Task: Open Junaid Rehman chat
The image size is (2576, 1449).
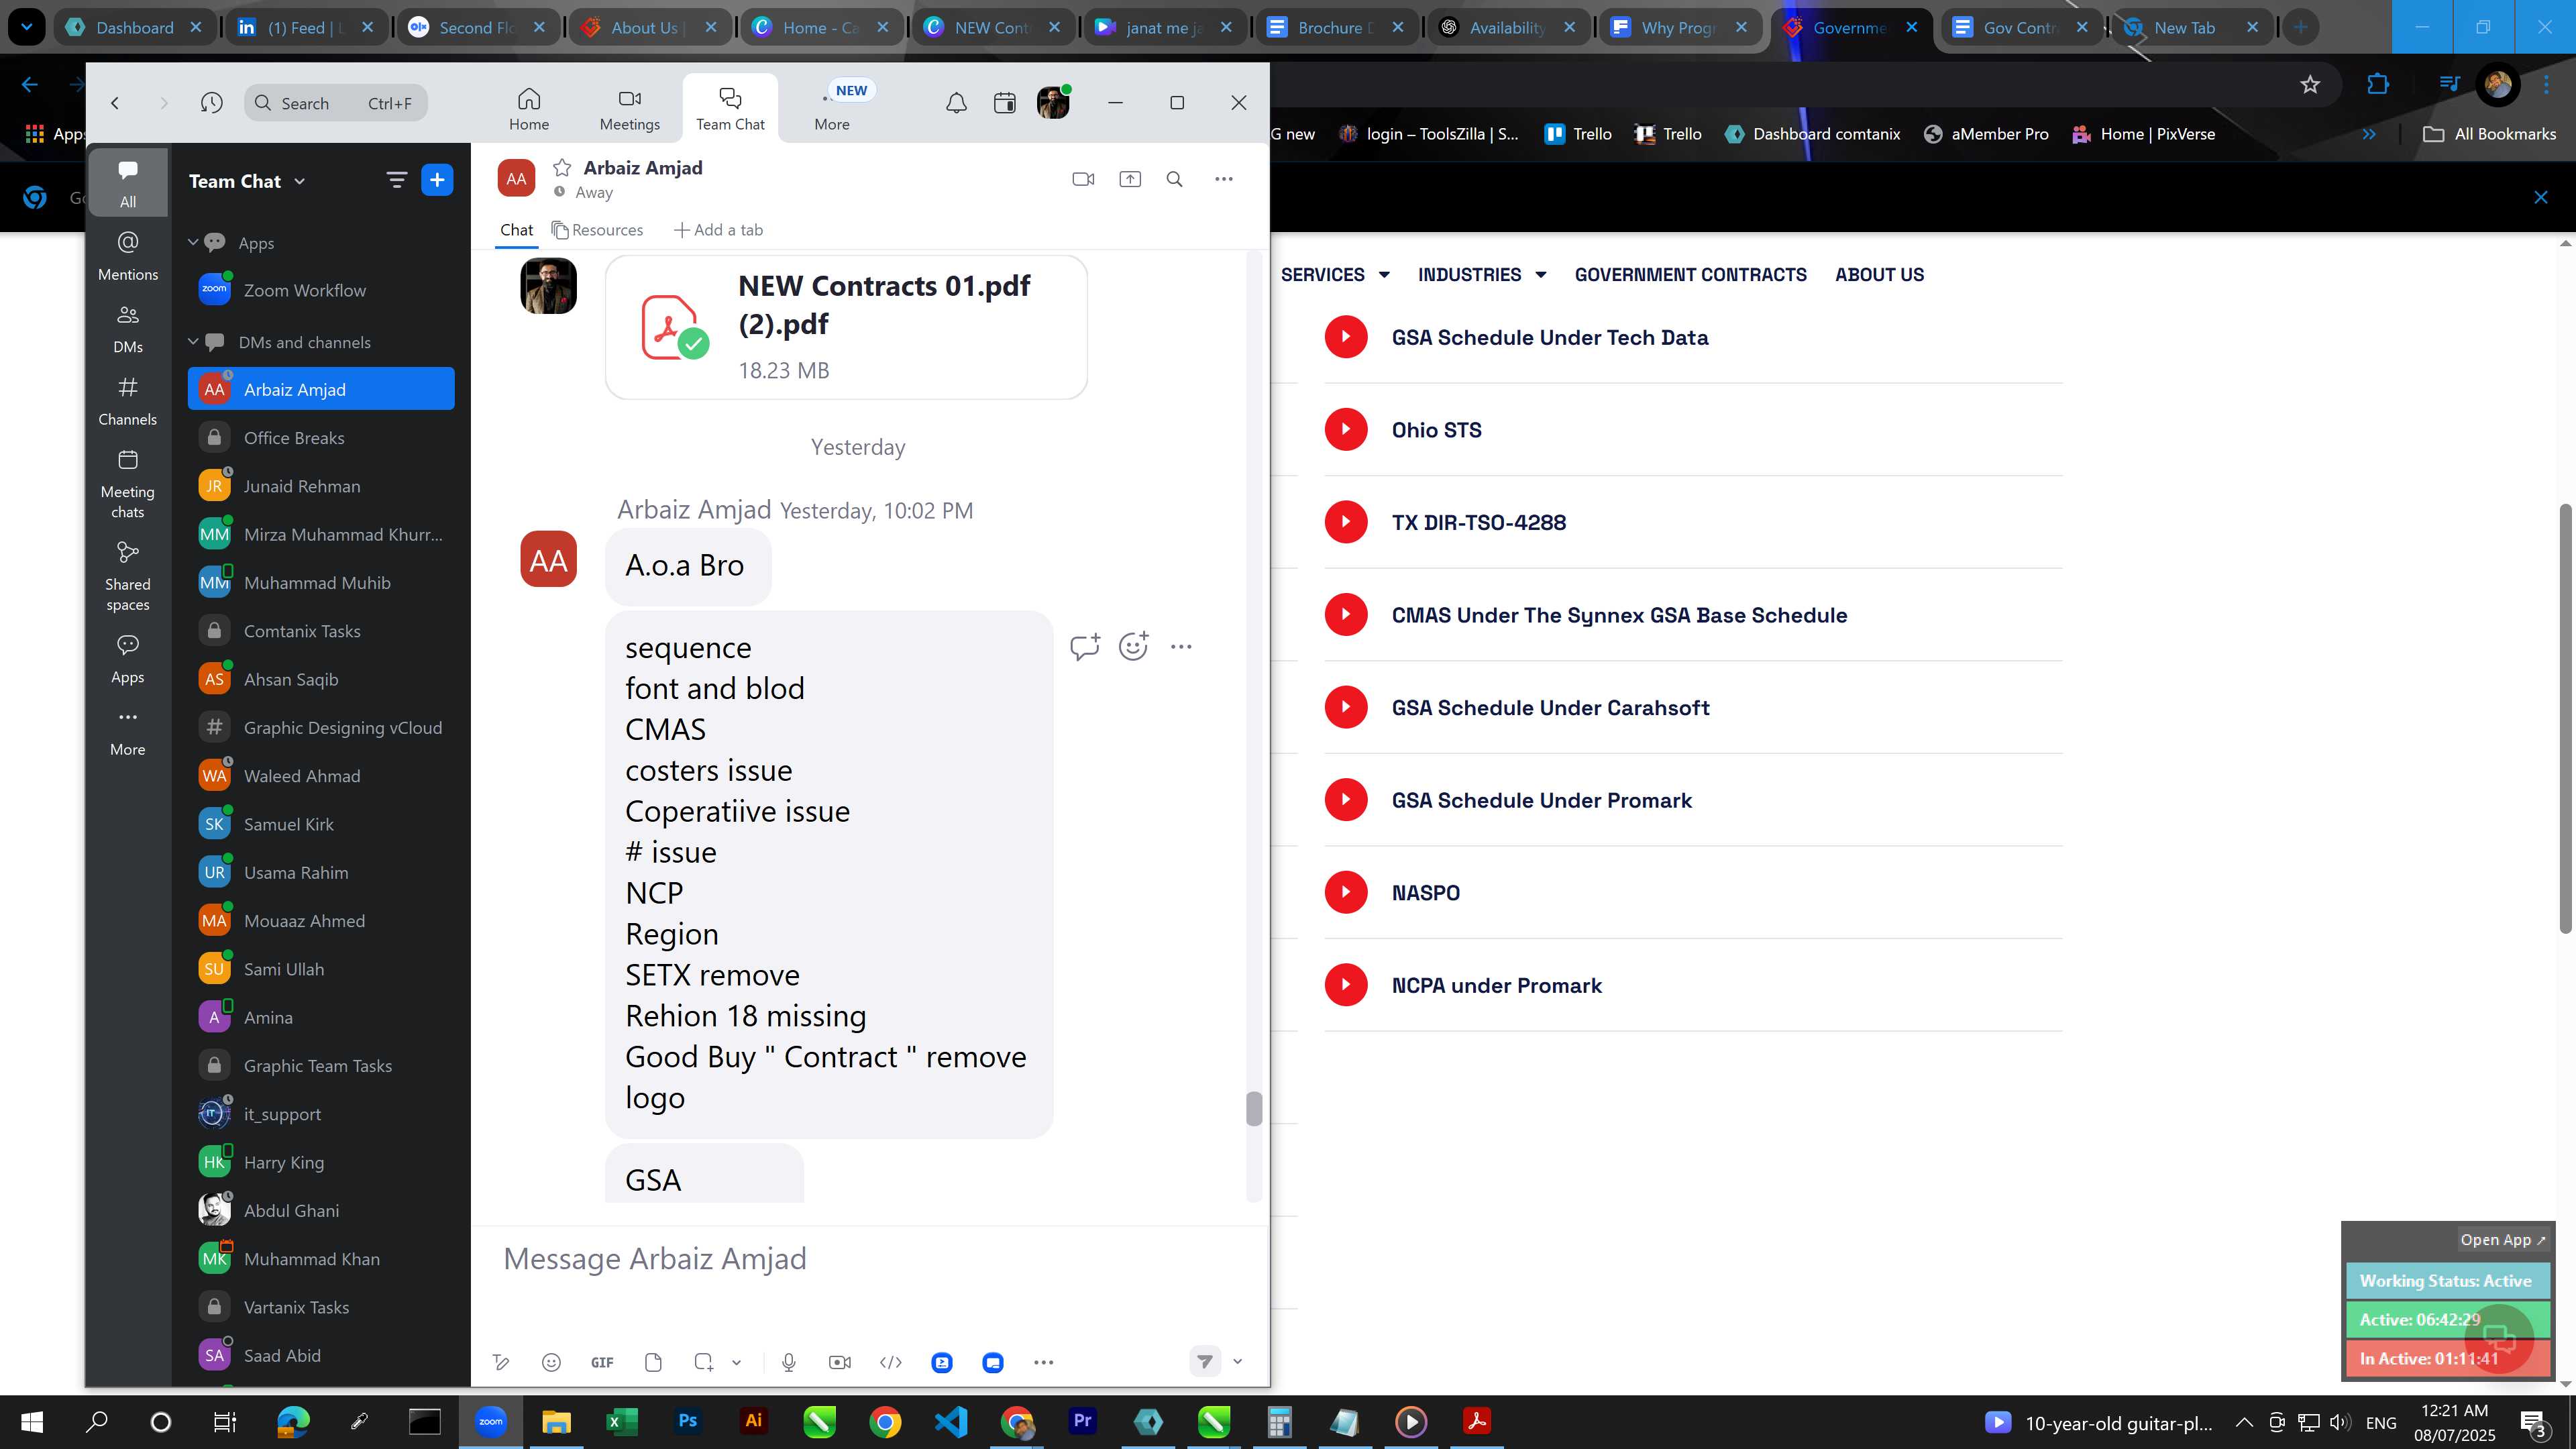Action: pyautogui.click(x=321, y=486)
